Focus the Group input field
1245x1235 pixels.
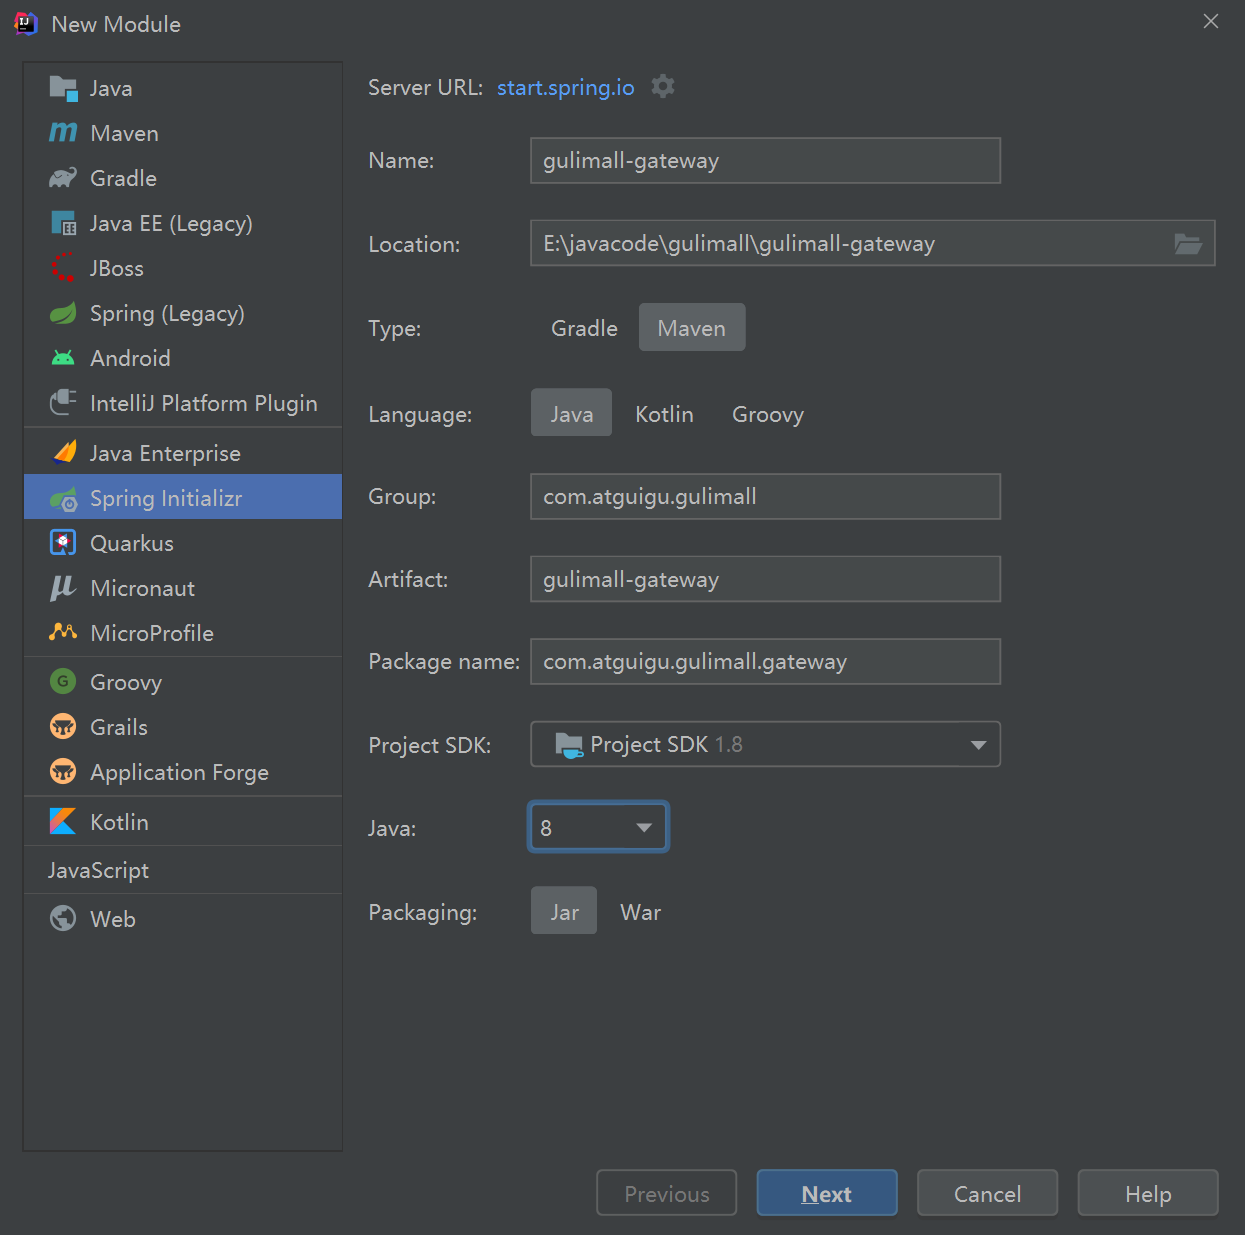point(765,496)
